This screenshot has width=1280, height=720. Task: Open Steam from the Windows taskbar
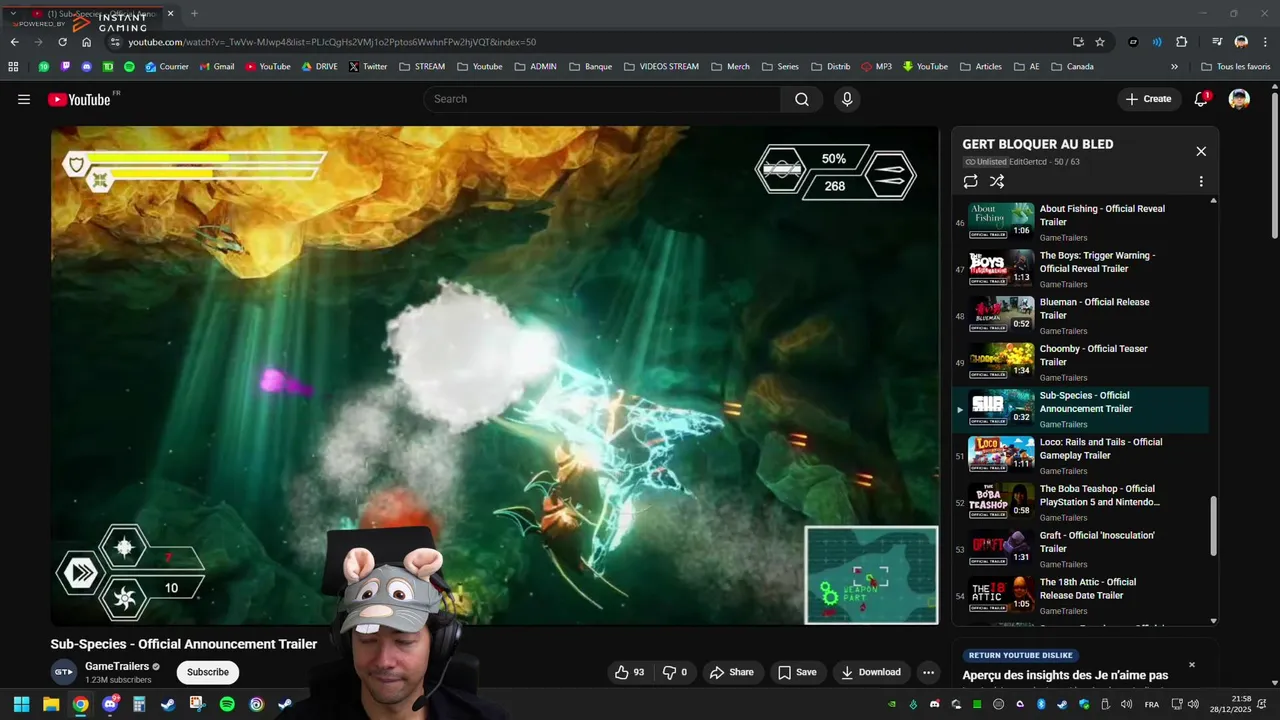tap(168, 704)
